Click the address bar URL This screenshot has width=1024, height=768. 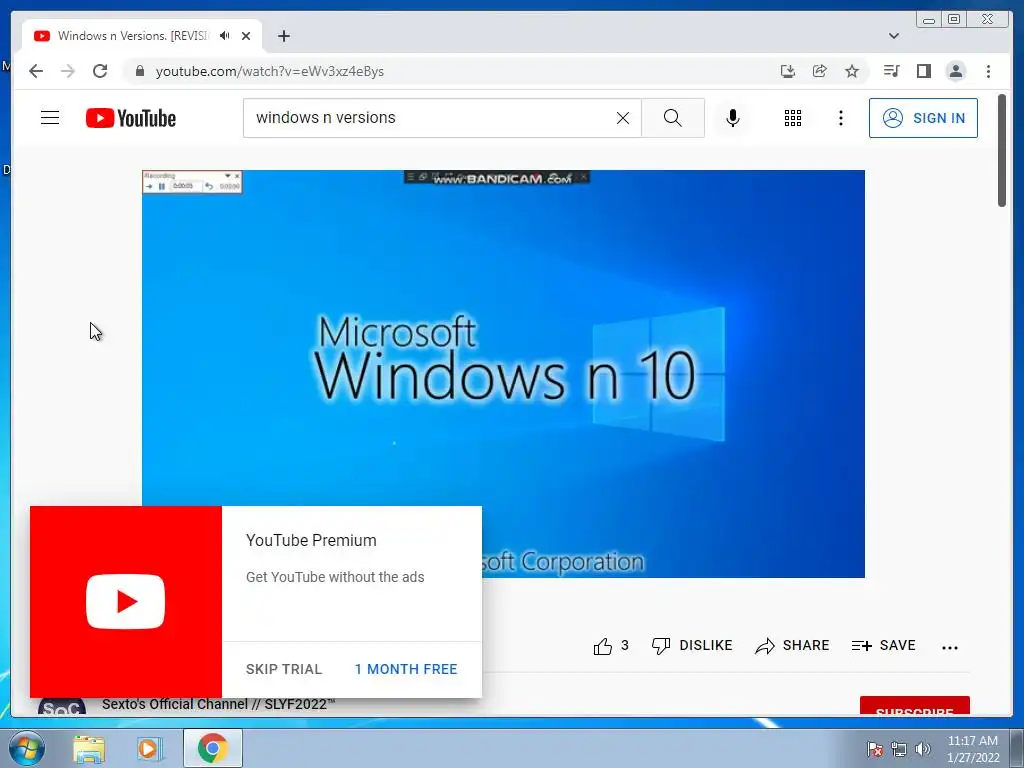[270, 71]
